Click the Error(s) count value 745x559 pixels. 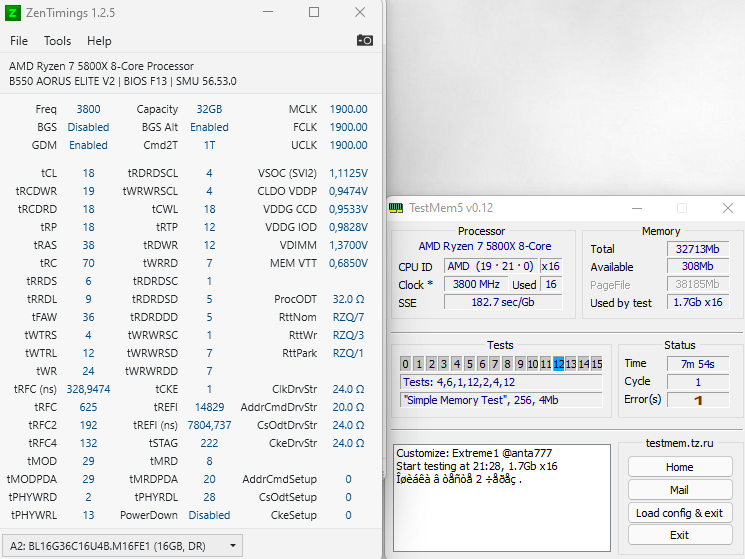click(697, 400)
